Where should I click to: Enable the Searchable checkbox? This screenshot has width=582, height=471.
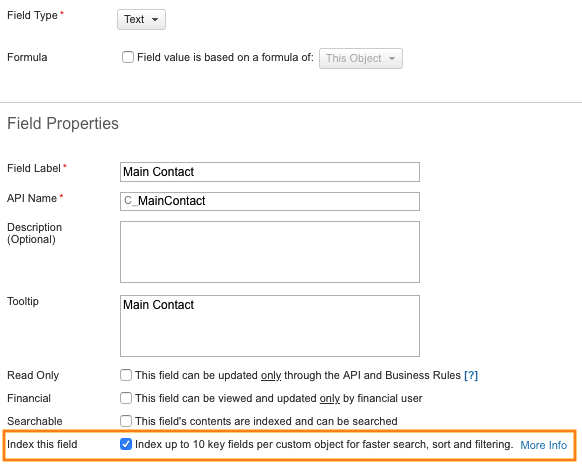tap(126, 421)
